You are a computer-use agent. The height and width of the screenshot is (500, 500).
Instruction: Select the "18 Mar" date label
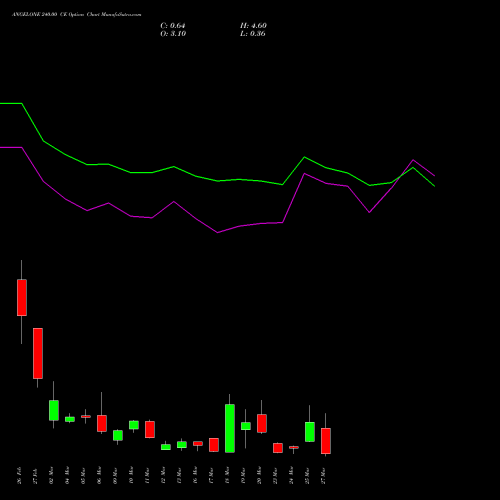pyautogui.click(x=227, y=475)
